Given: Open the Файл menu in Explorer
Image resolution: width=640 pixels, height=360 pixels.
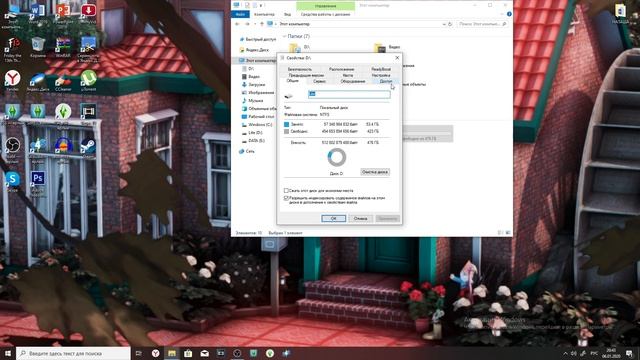Looking at the screenshot, I should coord(240,14).
